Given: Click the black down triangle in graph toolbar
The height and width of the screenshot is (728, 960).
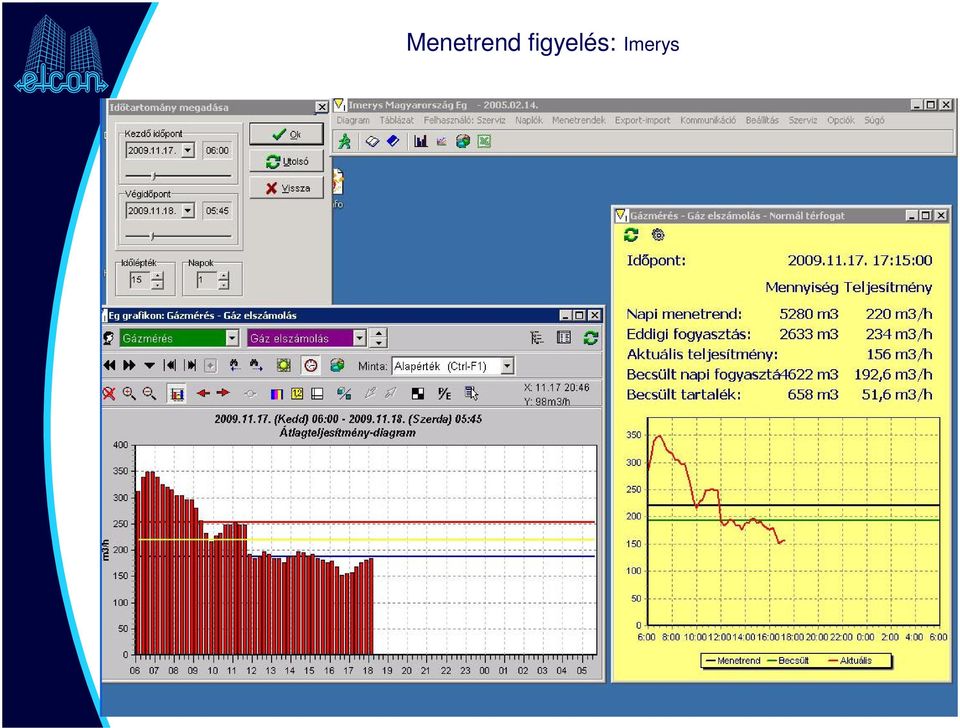Looking at the screenshot, I should pyautogui.click(x=149, y=366).
